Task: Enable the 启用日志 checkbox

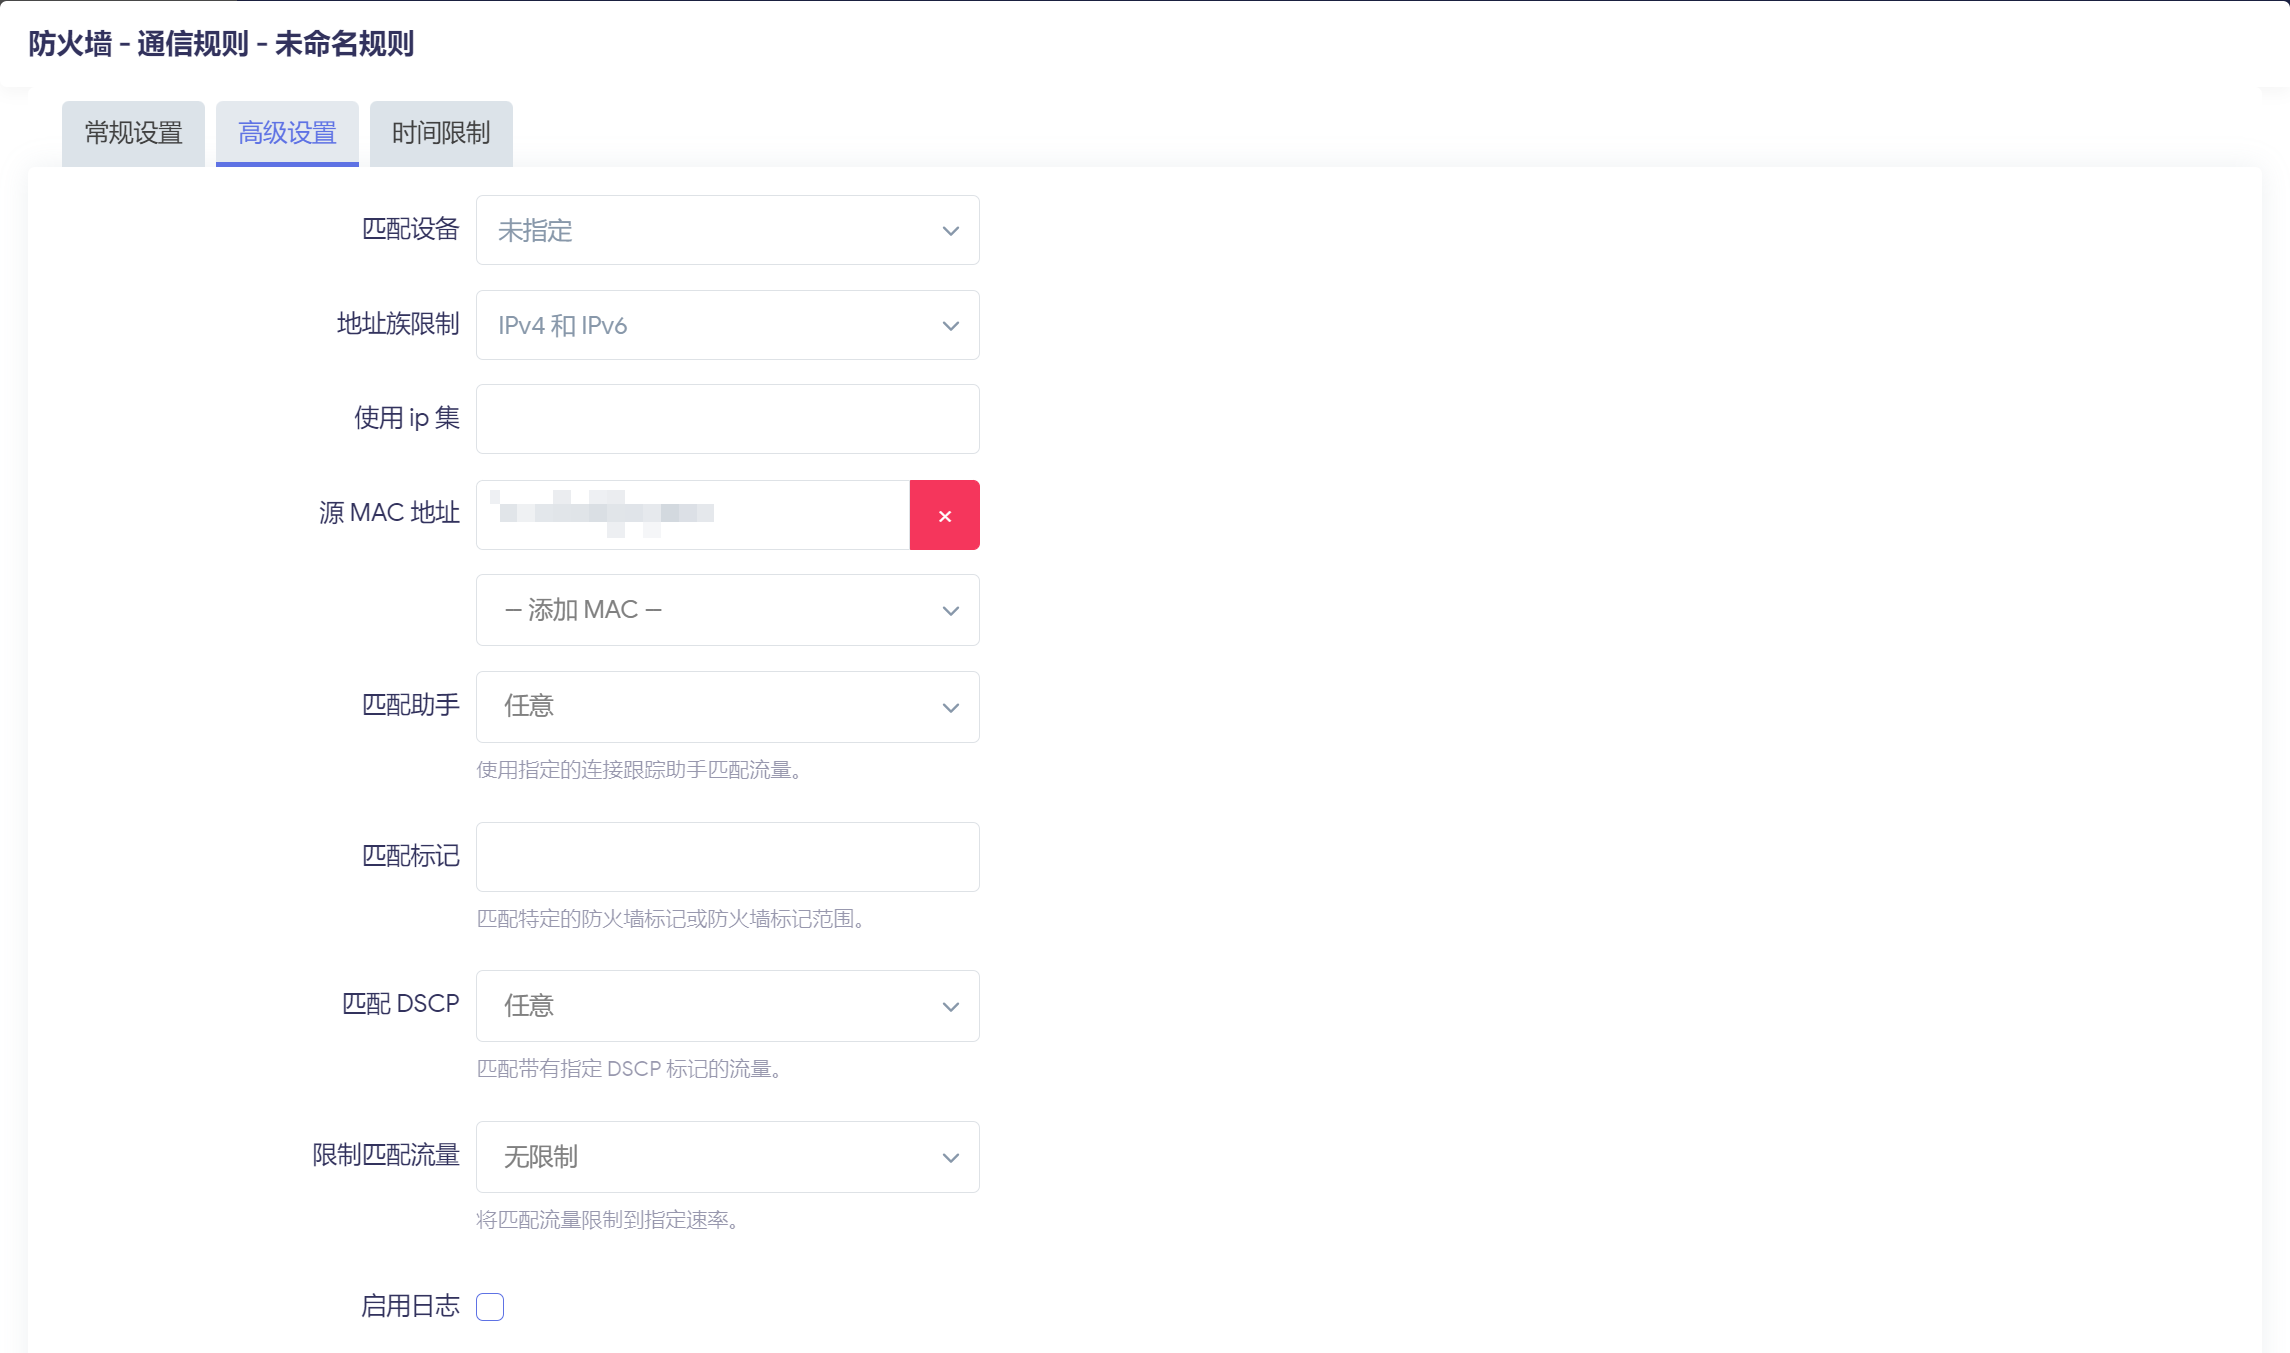Action: 490,1307
